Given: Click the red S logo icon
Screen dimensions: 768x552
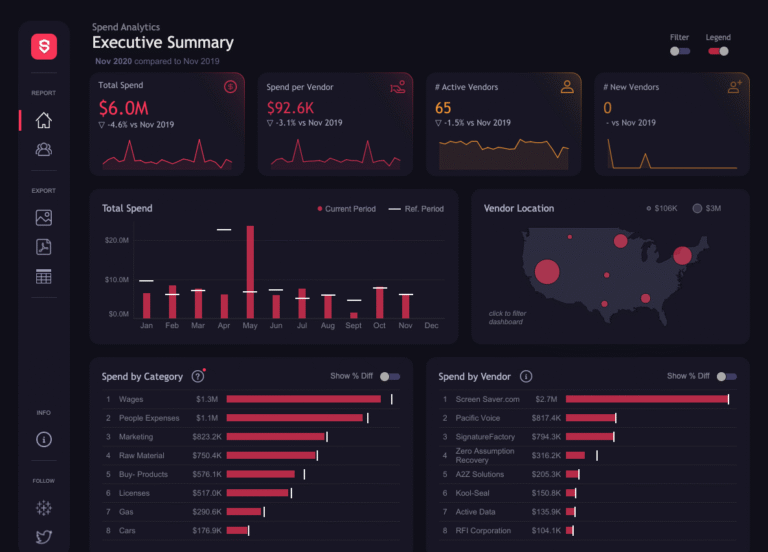Looking at the screenshot, I should point(44,47).
